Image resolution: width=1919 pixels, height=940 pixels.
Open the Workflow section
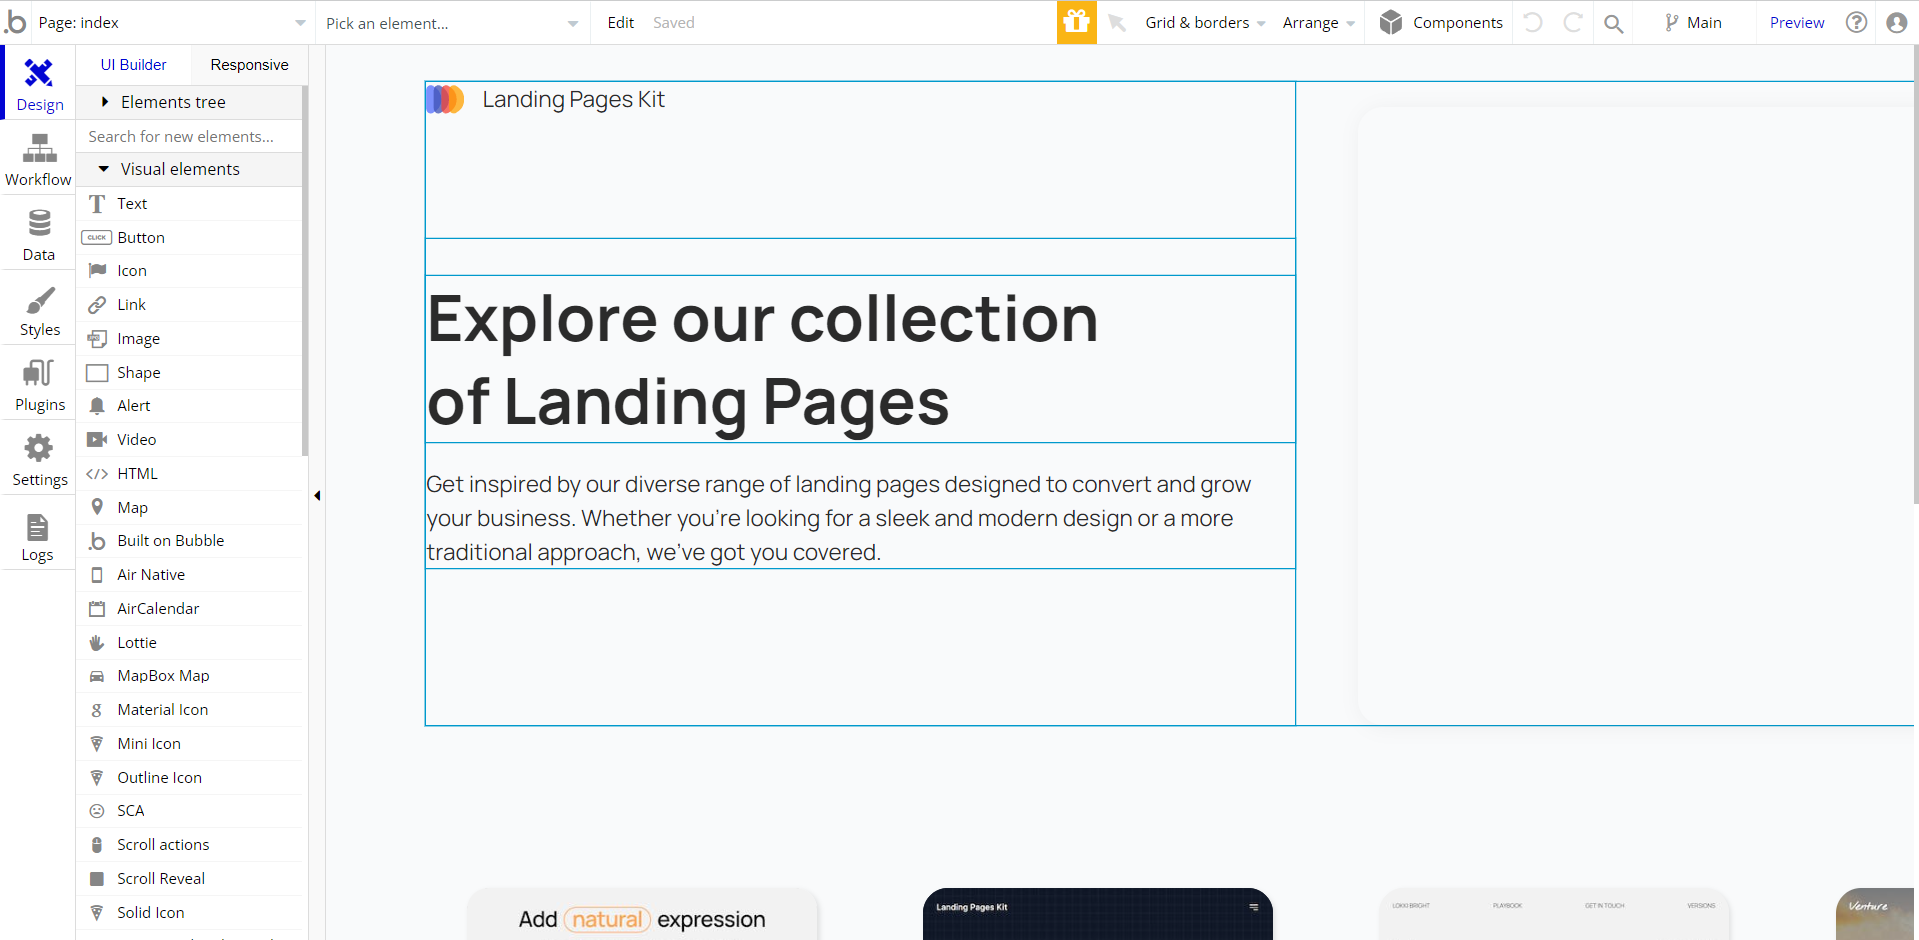(x=39, y=160)
